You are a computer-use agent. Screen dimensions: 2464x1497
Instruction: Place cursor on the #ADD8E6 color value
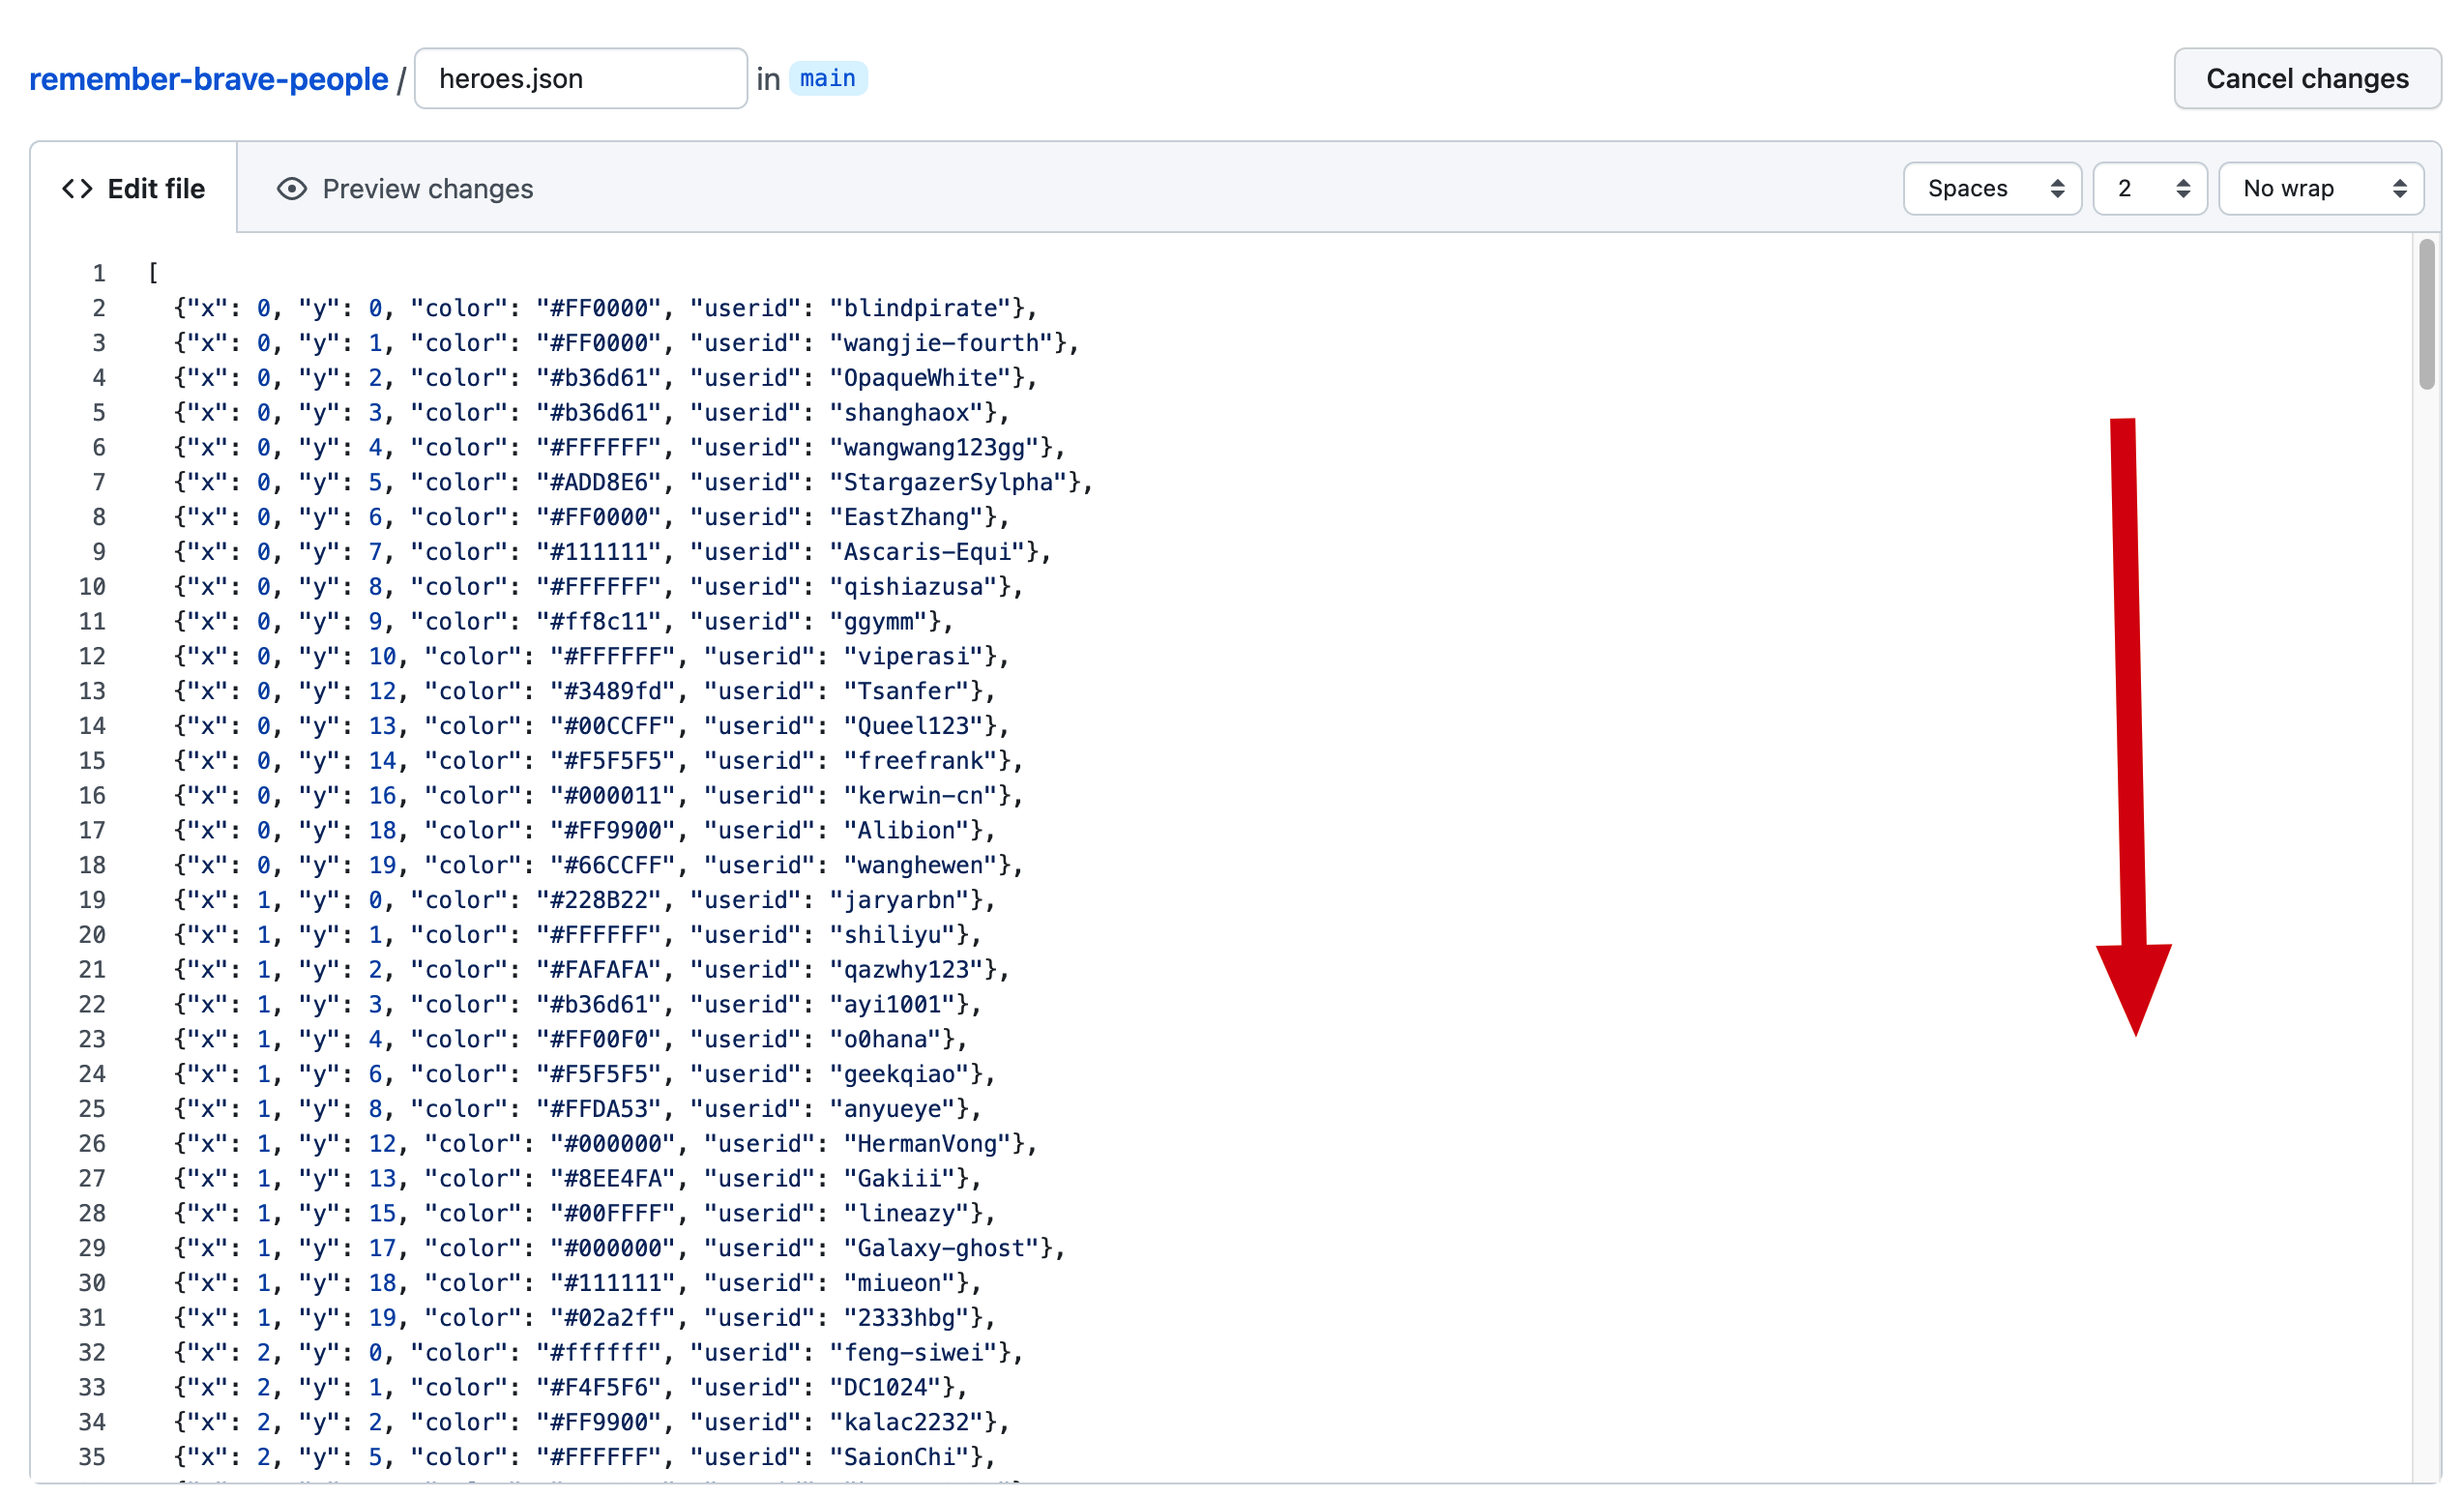pyautogui.click(x=599, y=482)
